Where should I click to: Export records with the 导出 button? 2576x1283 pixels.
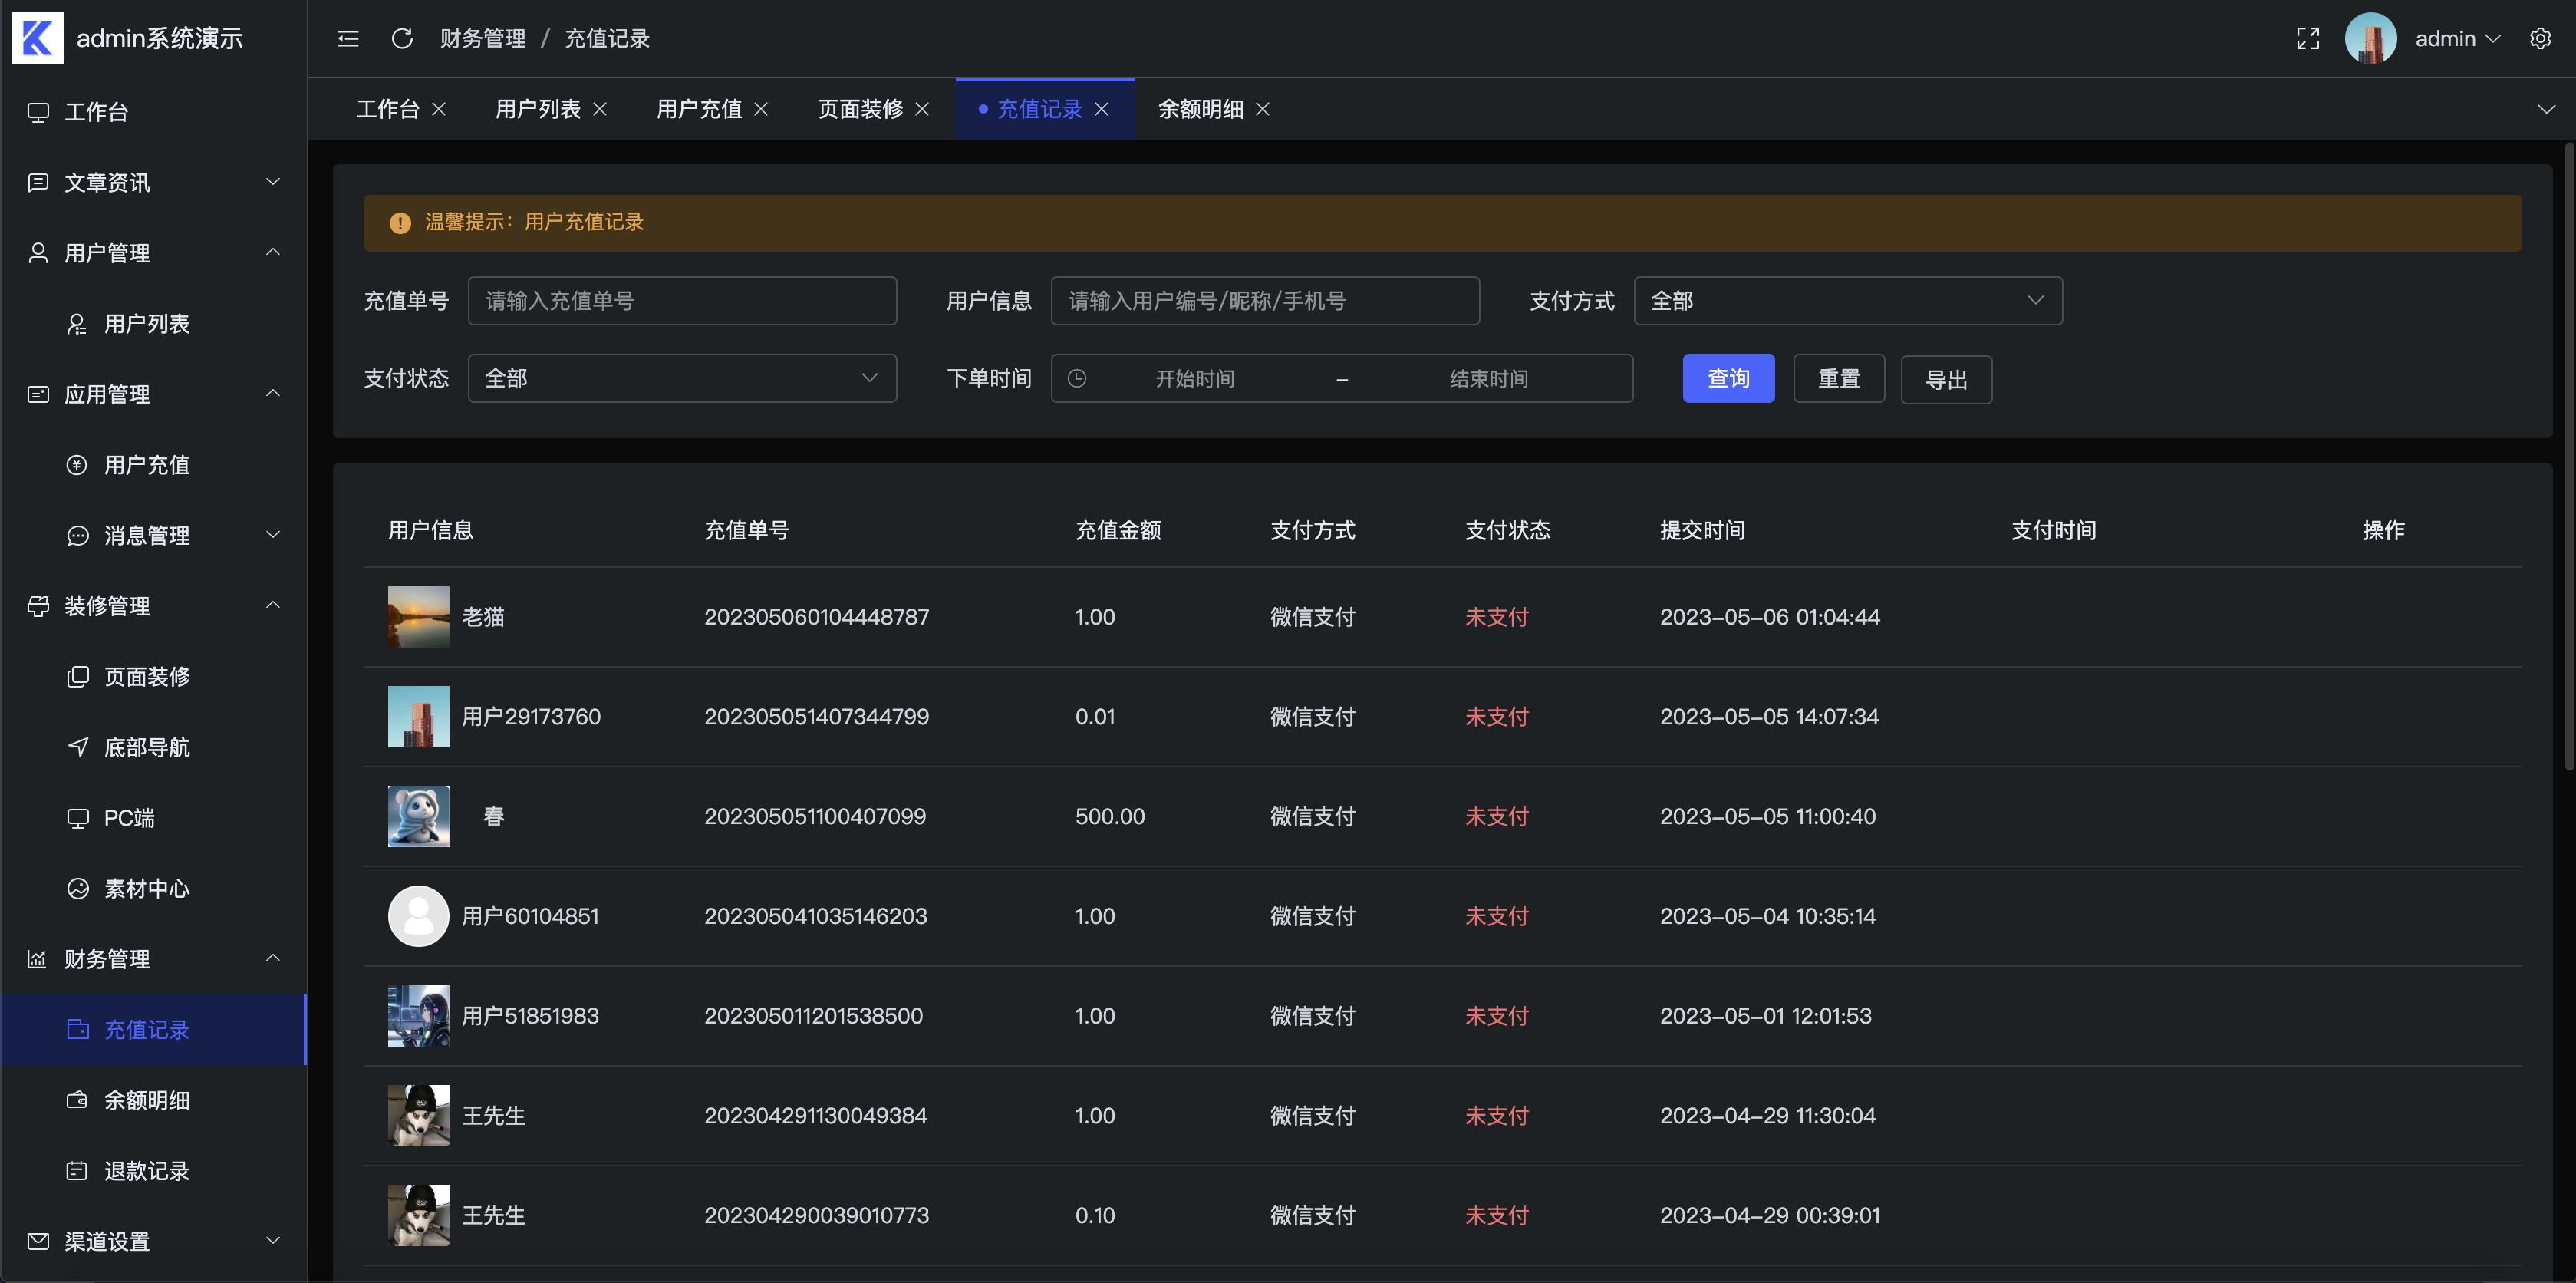tap(1945, 378)
